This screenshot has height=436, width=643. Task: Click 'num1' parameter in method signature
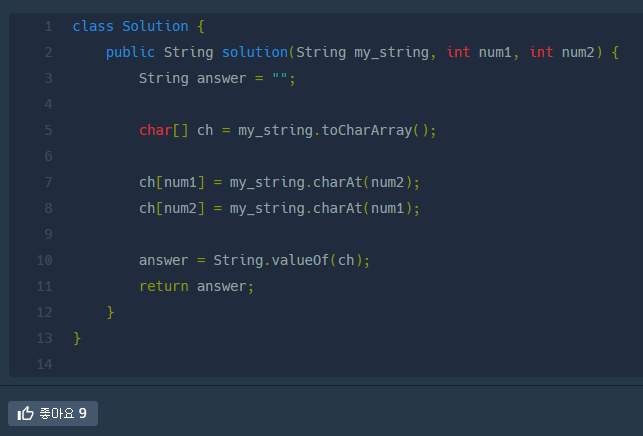pyautogui.click(x=495, y=52)
